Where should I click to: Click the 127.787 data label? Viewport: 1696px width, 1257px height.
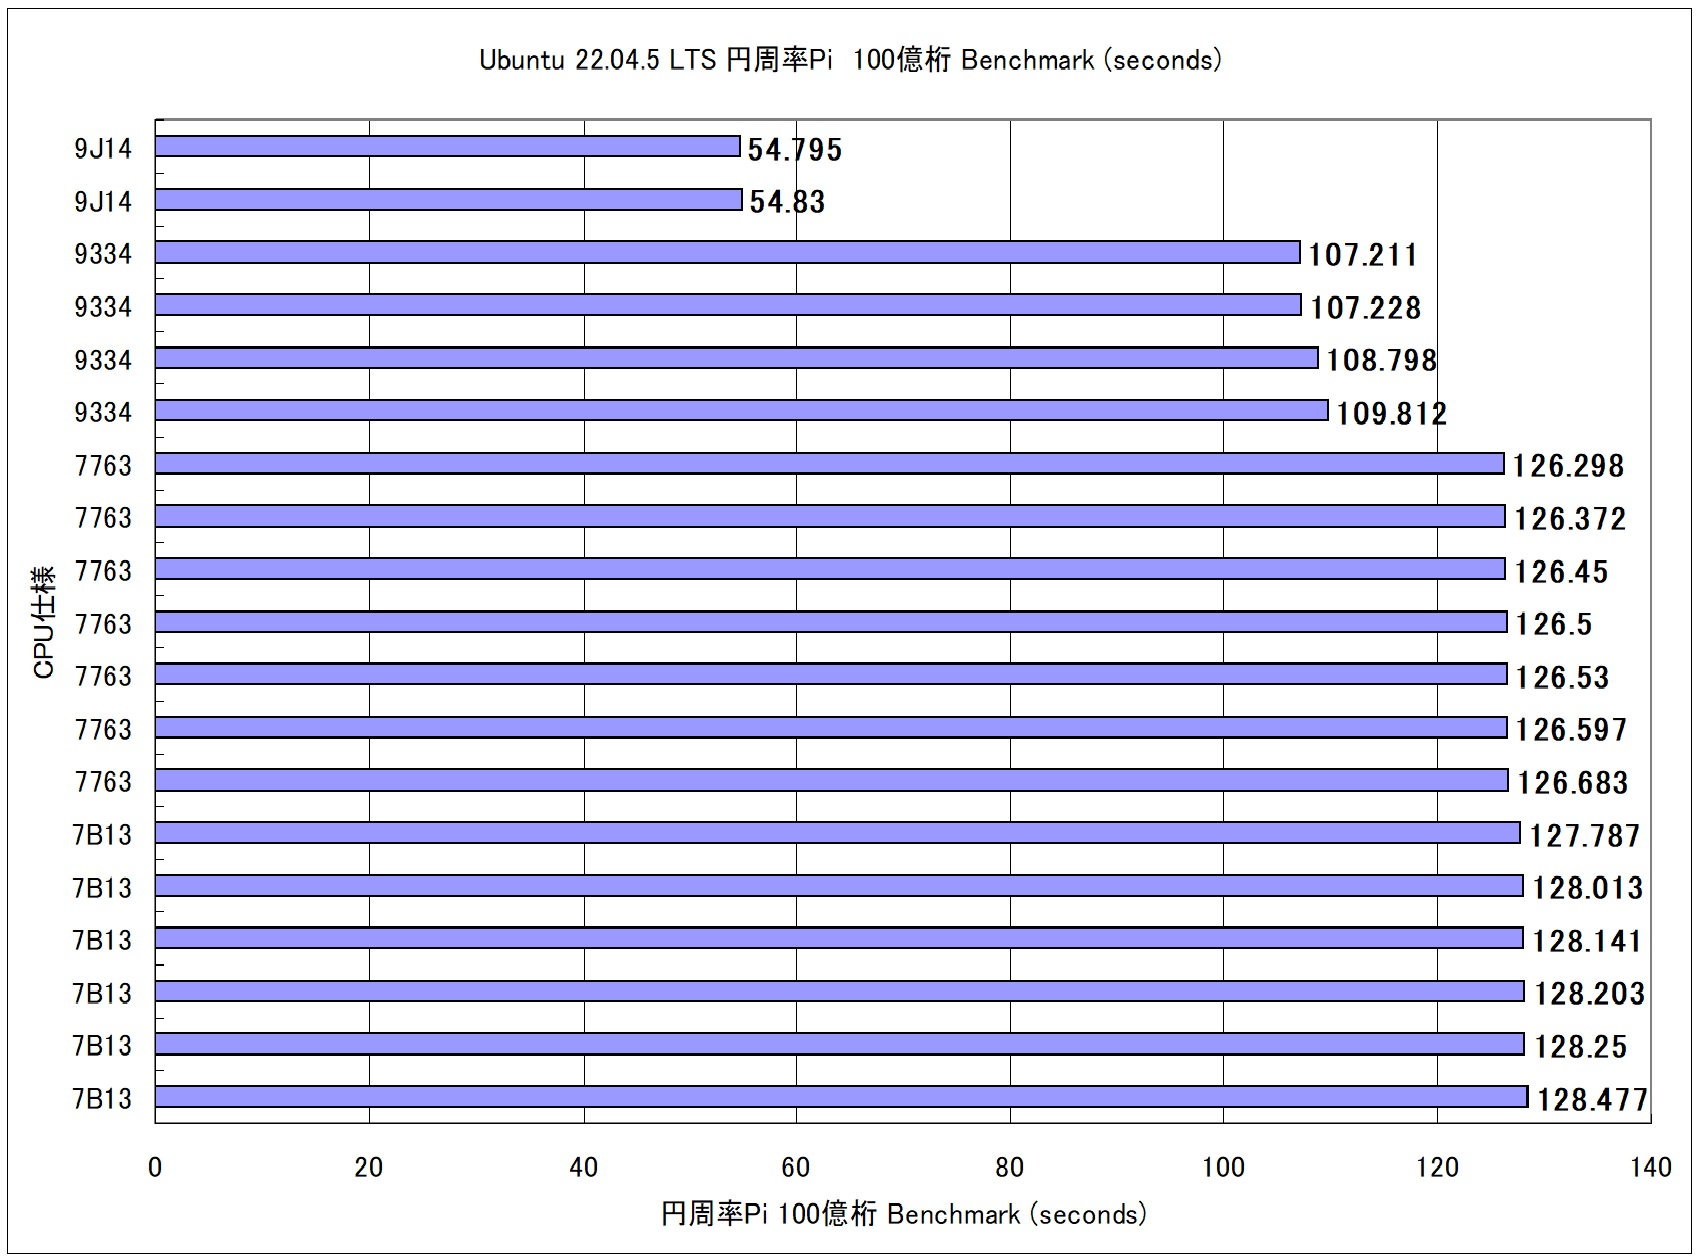[x=1584, y=835]
